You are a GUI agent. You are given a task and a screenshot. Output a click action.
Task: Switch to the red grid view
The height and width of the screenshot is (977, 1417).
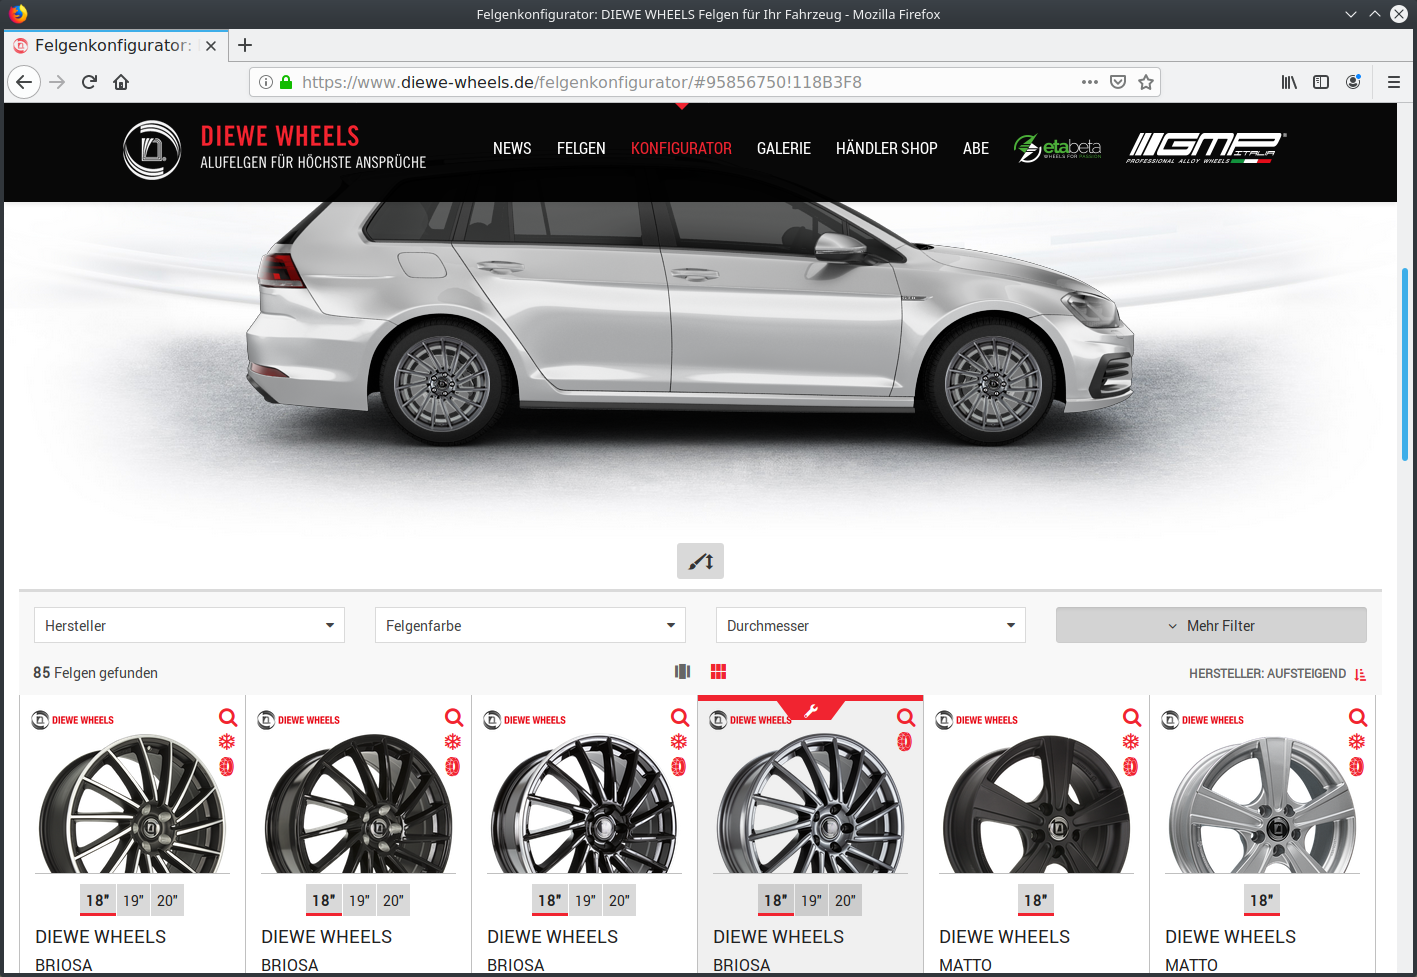(x=718, y=672)
